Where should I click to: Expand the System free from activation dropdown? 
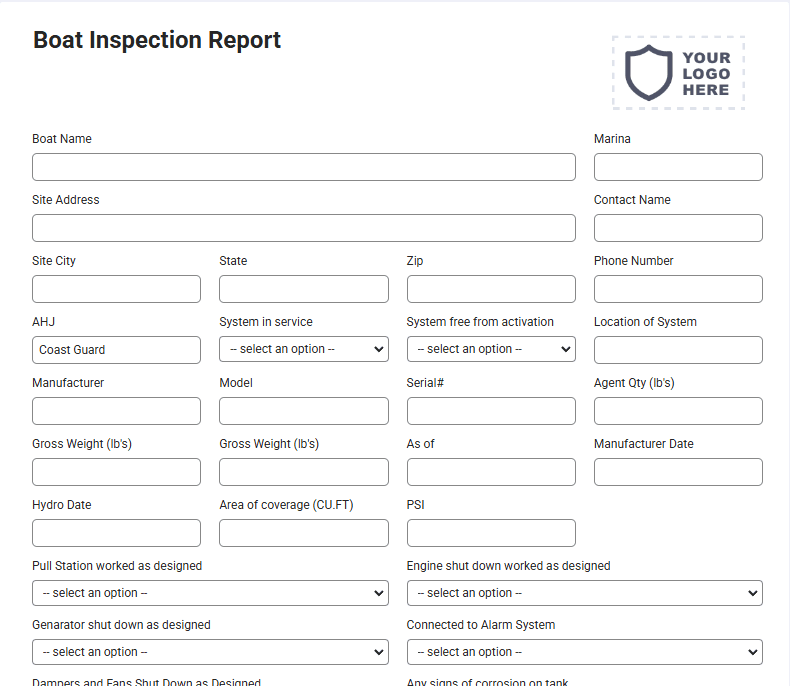pyautogui.click(x=491, y=349)
